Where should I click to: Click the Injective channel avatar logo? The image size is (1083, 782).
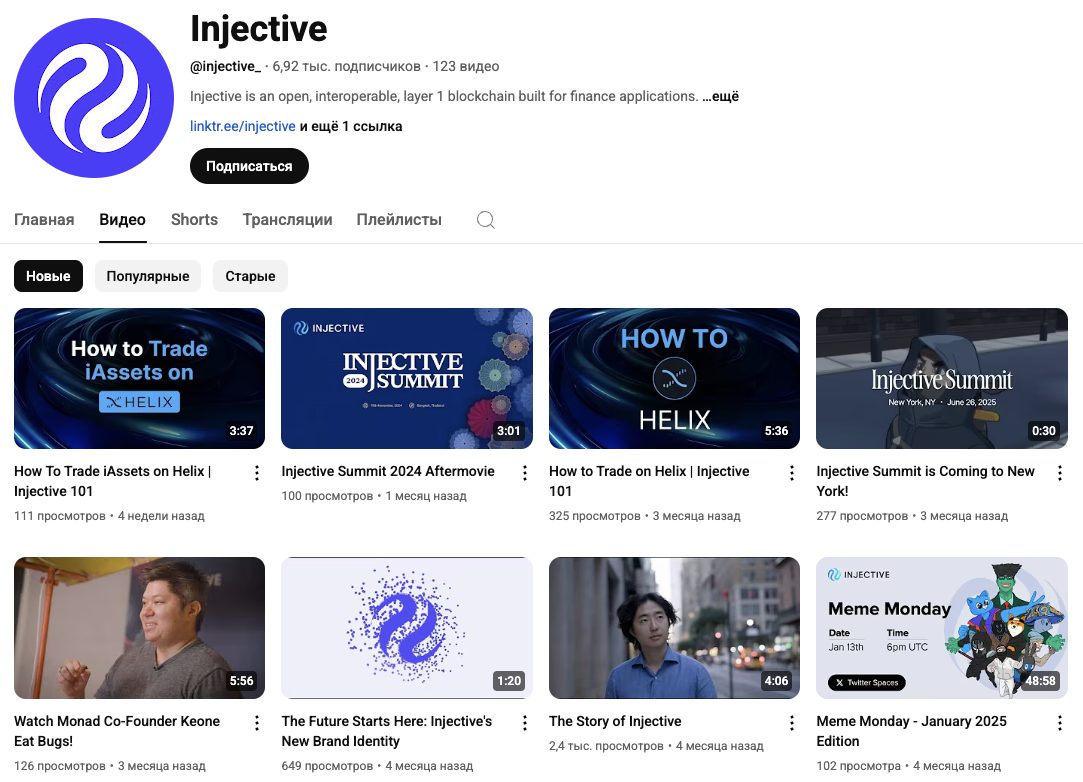coord(94,98)
